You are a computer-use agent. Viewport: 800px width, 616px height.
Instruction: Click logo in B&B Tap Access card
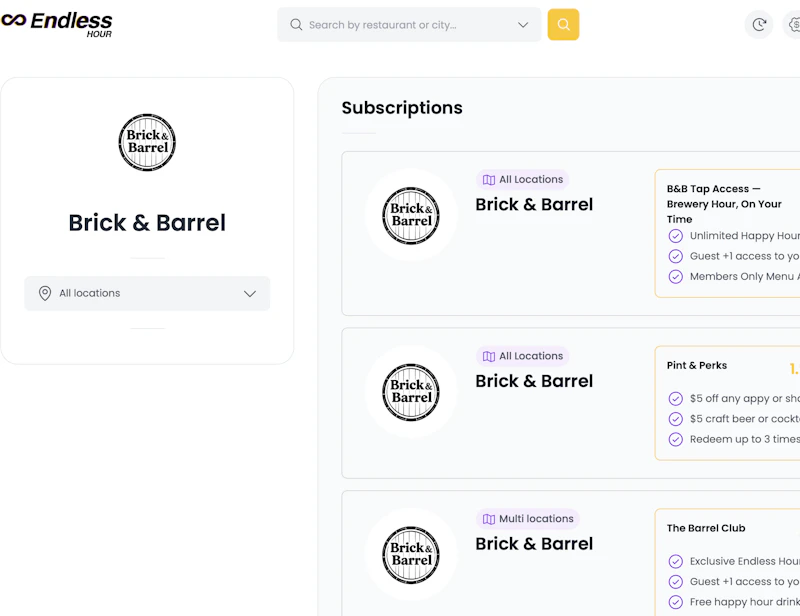coord(411,215)
